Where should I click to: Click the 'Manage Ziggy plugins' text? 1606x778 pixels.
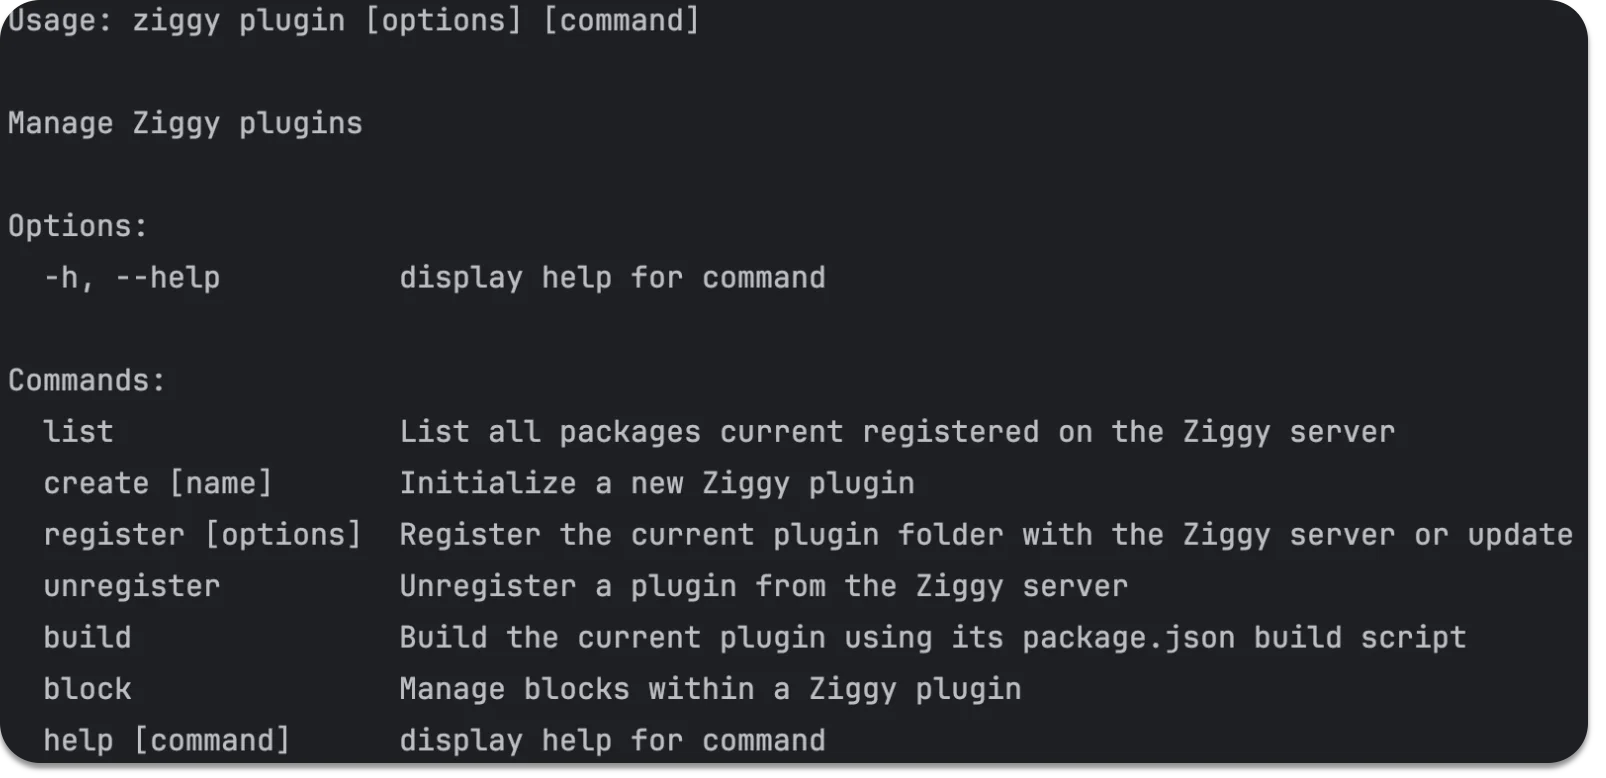185,124
